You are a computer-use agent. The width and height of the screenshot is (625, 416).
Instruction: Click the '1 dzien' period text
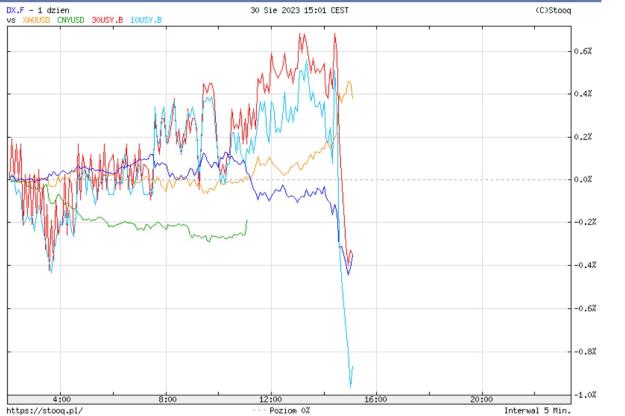(x=53, y=10)
